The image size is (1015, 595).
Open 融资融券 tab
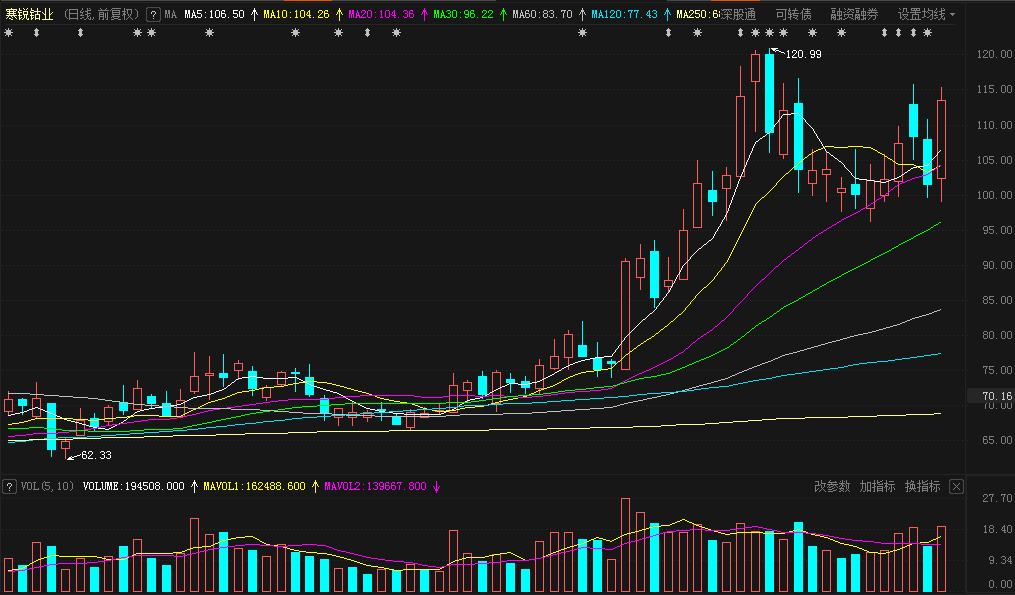(854, 14)
